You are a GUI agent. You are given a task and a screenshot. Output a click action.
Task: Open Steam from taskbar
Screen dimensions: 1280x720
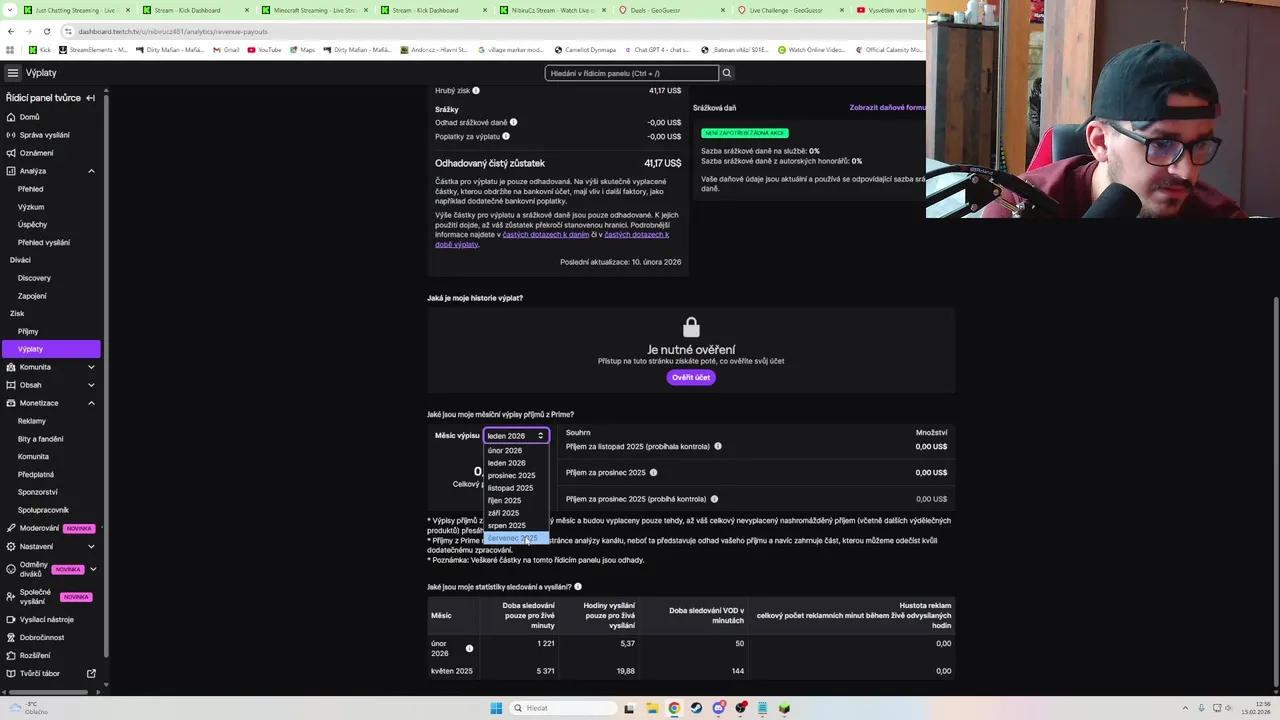[696, 708]
